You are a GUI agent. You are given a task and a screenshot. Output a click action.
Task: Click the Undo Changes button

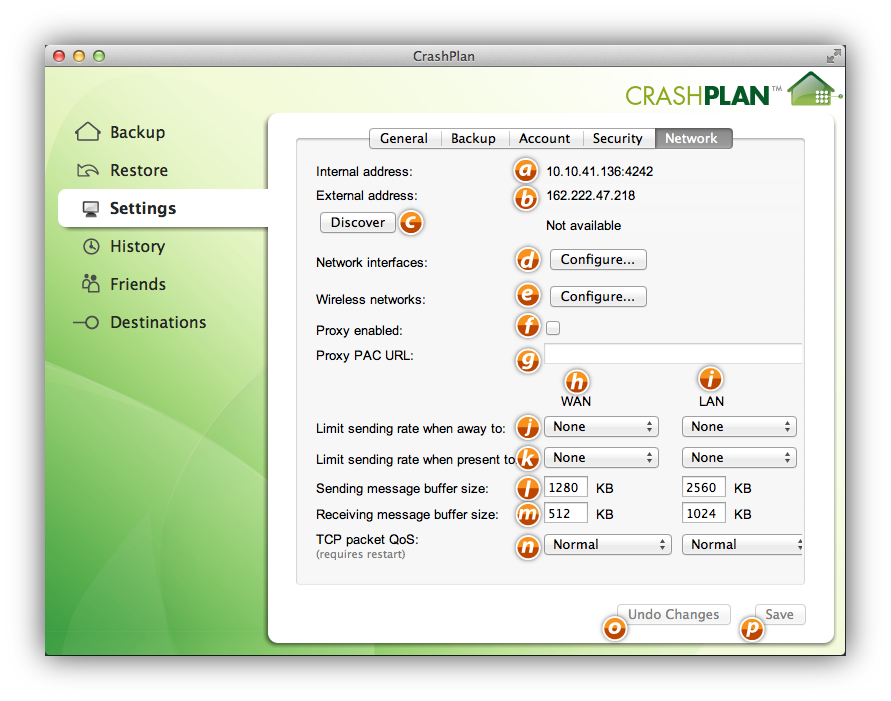(673, 614)
